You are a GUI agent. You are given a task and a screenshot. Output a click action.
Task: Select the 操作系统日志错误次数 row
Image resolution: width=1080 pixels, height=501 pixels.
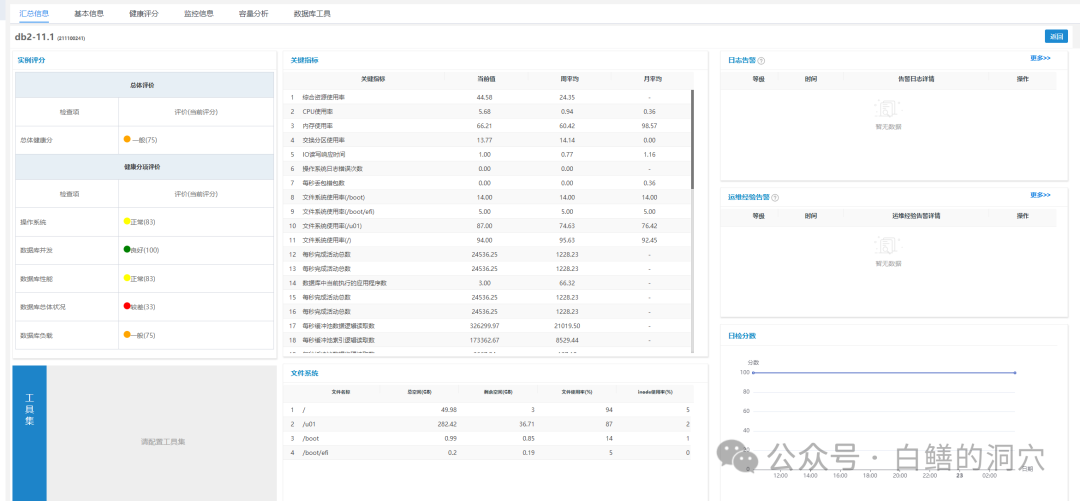tap(488, 168)
